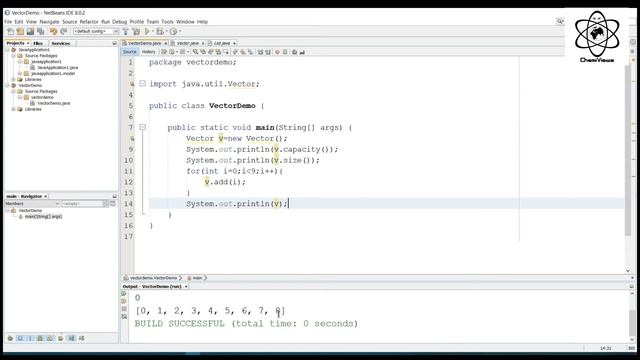Switch to the Services tab
This screenshot has height=360, width=640.
[61, 43]
